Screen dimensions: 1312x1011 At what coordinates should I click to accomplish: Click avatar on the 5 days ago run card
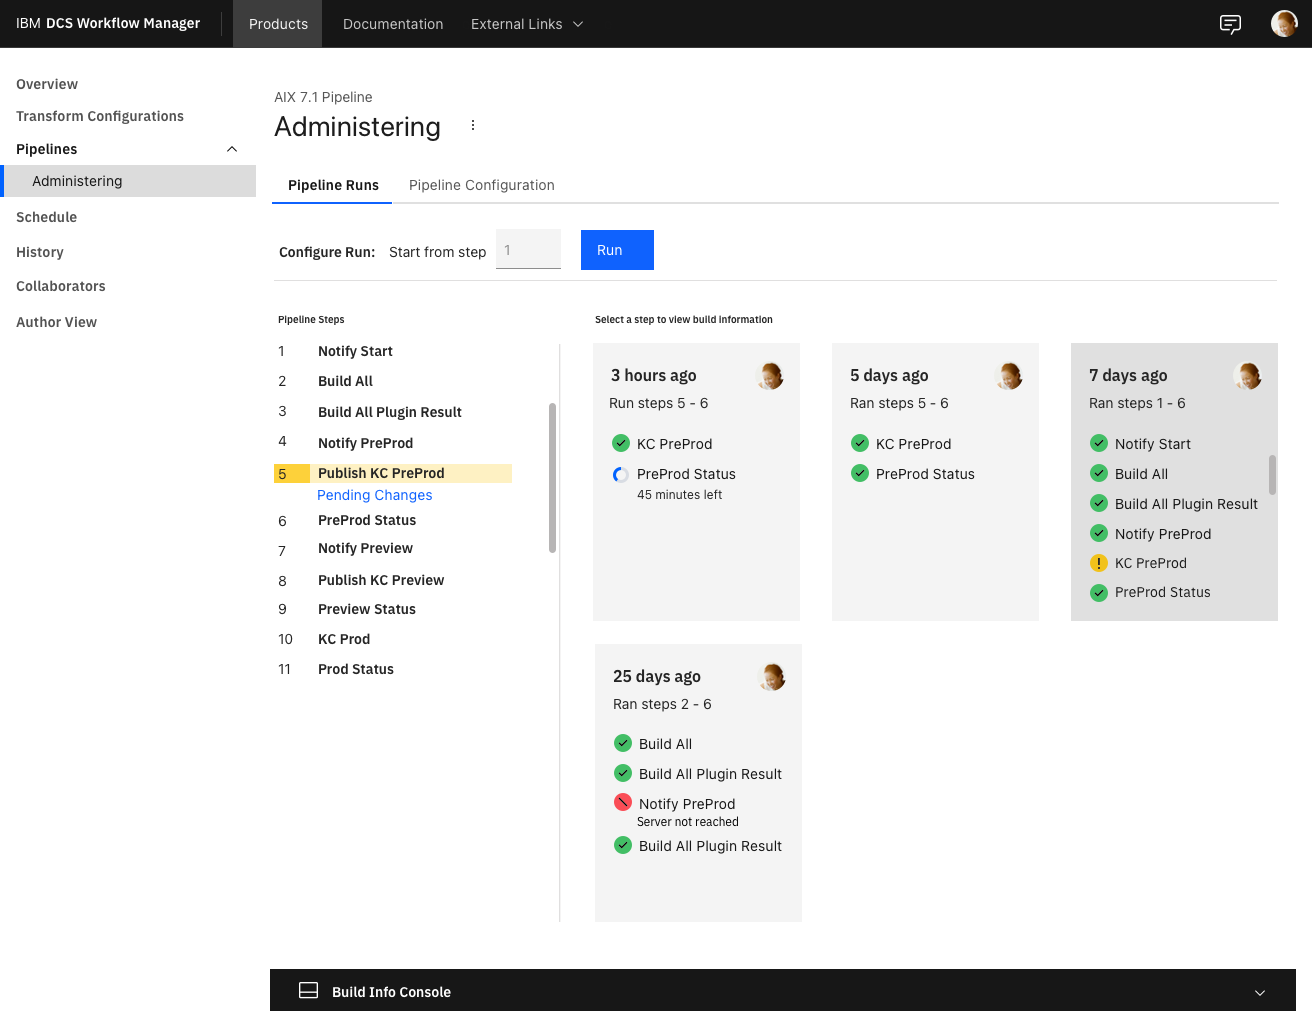(x=1009, y=376)
